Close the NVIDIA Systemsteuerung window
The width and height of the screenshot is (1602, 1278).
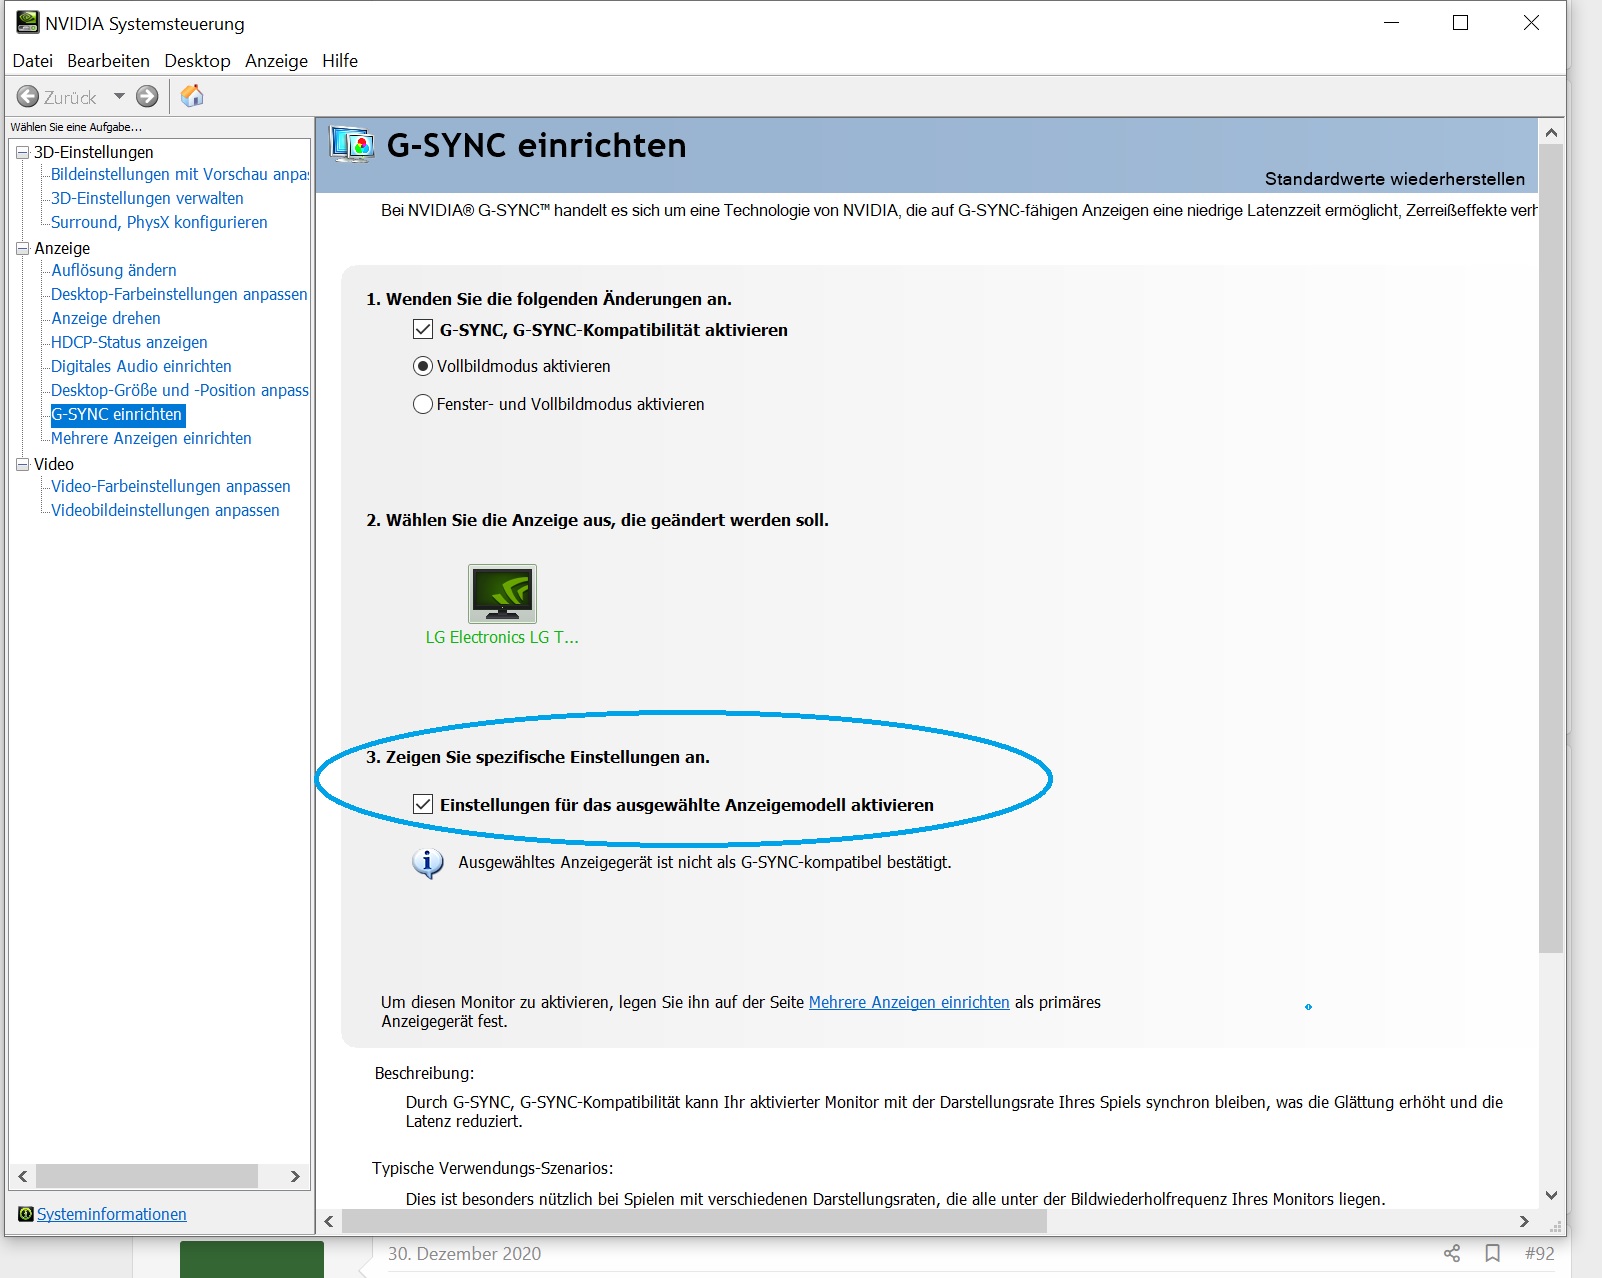click(1531, 22)
